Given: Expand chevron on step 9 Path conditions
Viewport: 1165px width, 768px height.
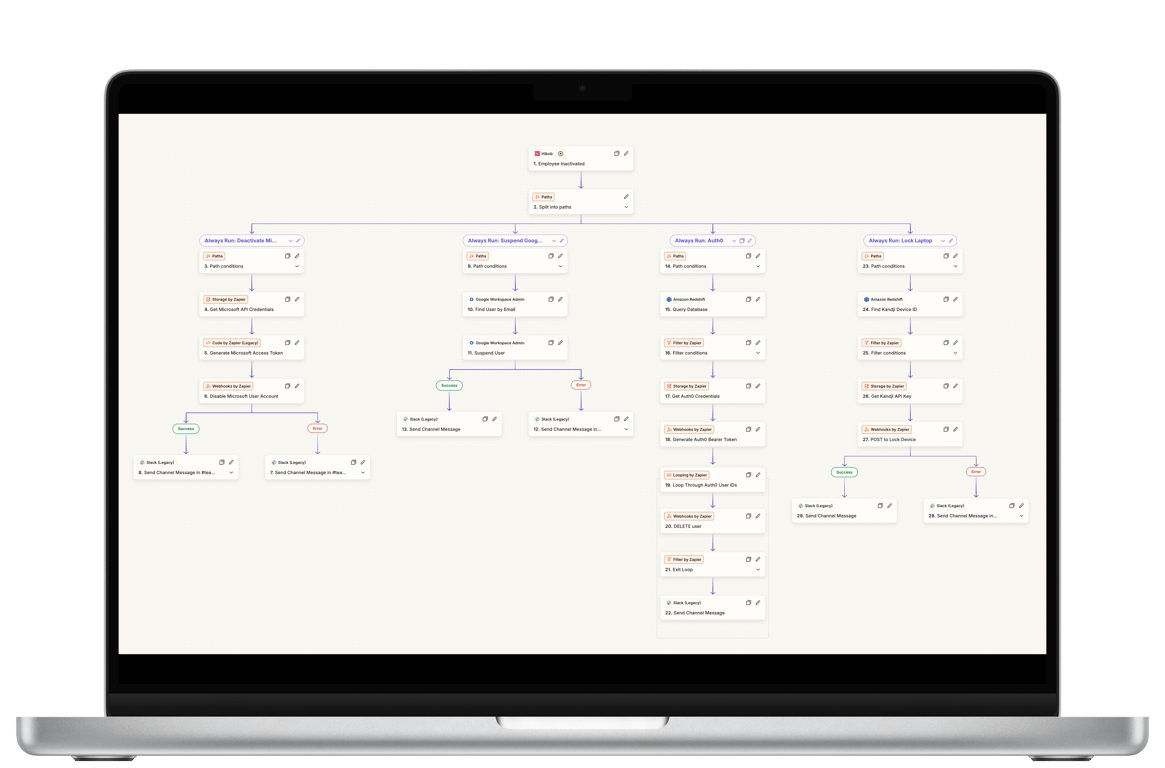Looking at the screenshot, I should pos(560,266).
